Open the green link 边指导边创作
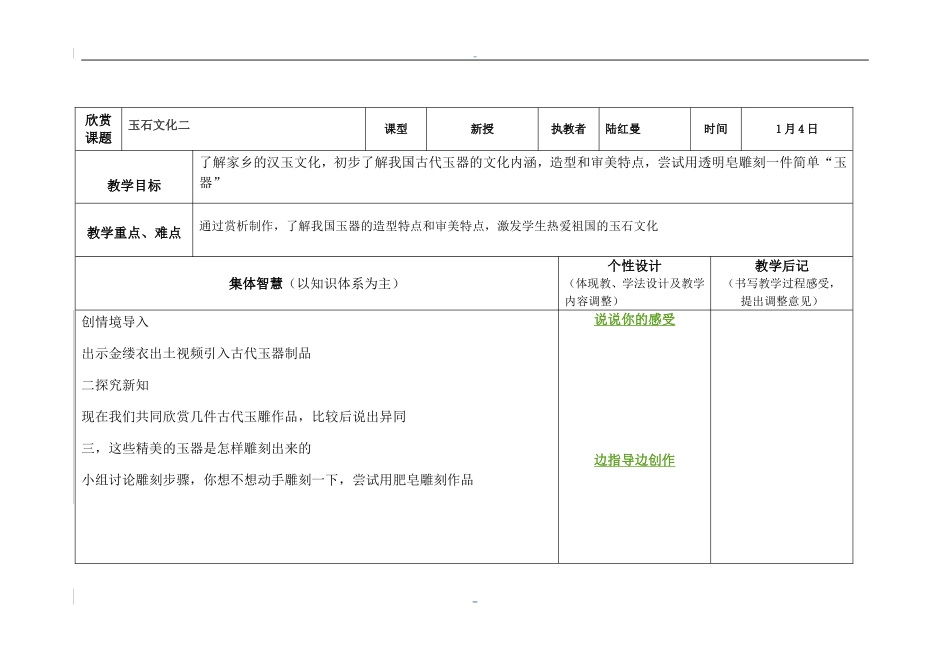950x672 pixels. pos(634,460)
